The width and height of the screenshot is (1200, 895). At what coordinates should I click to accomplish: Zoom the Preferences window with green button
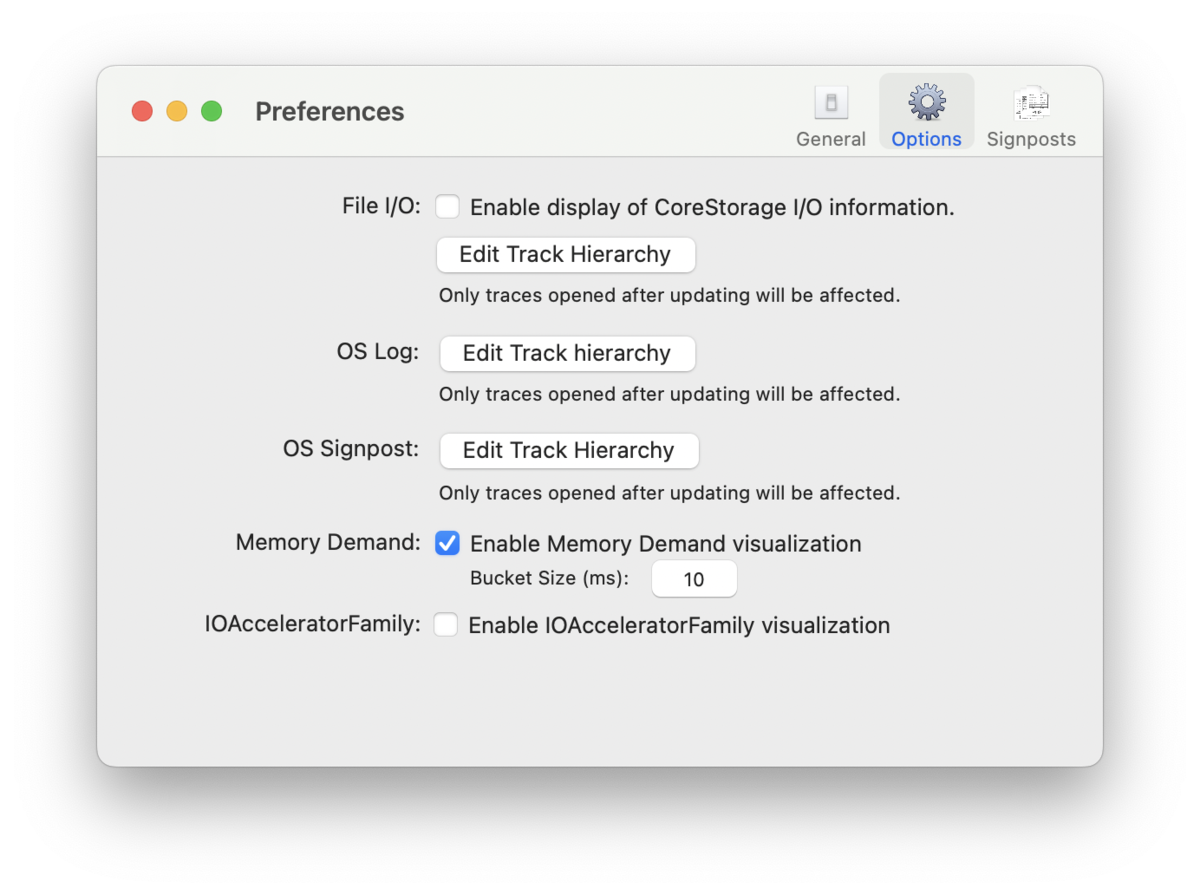pyautogui.click(x=211, y=111)
